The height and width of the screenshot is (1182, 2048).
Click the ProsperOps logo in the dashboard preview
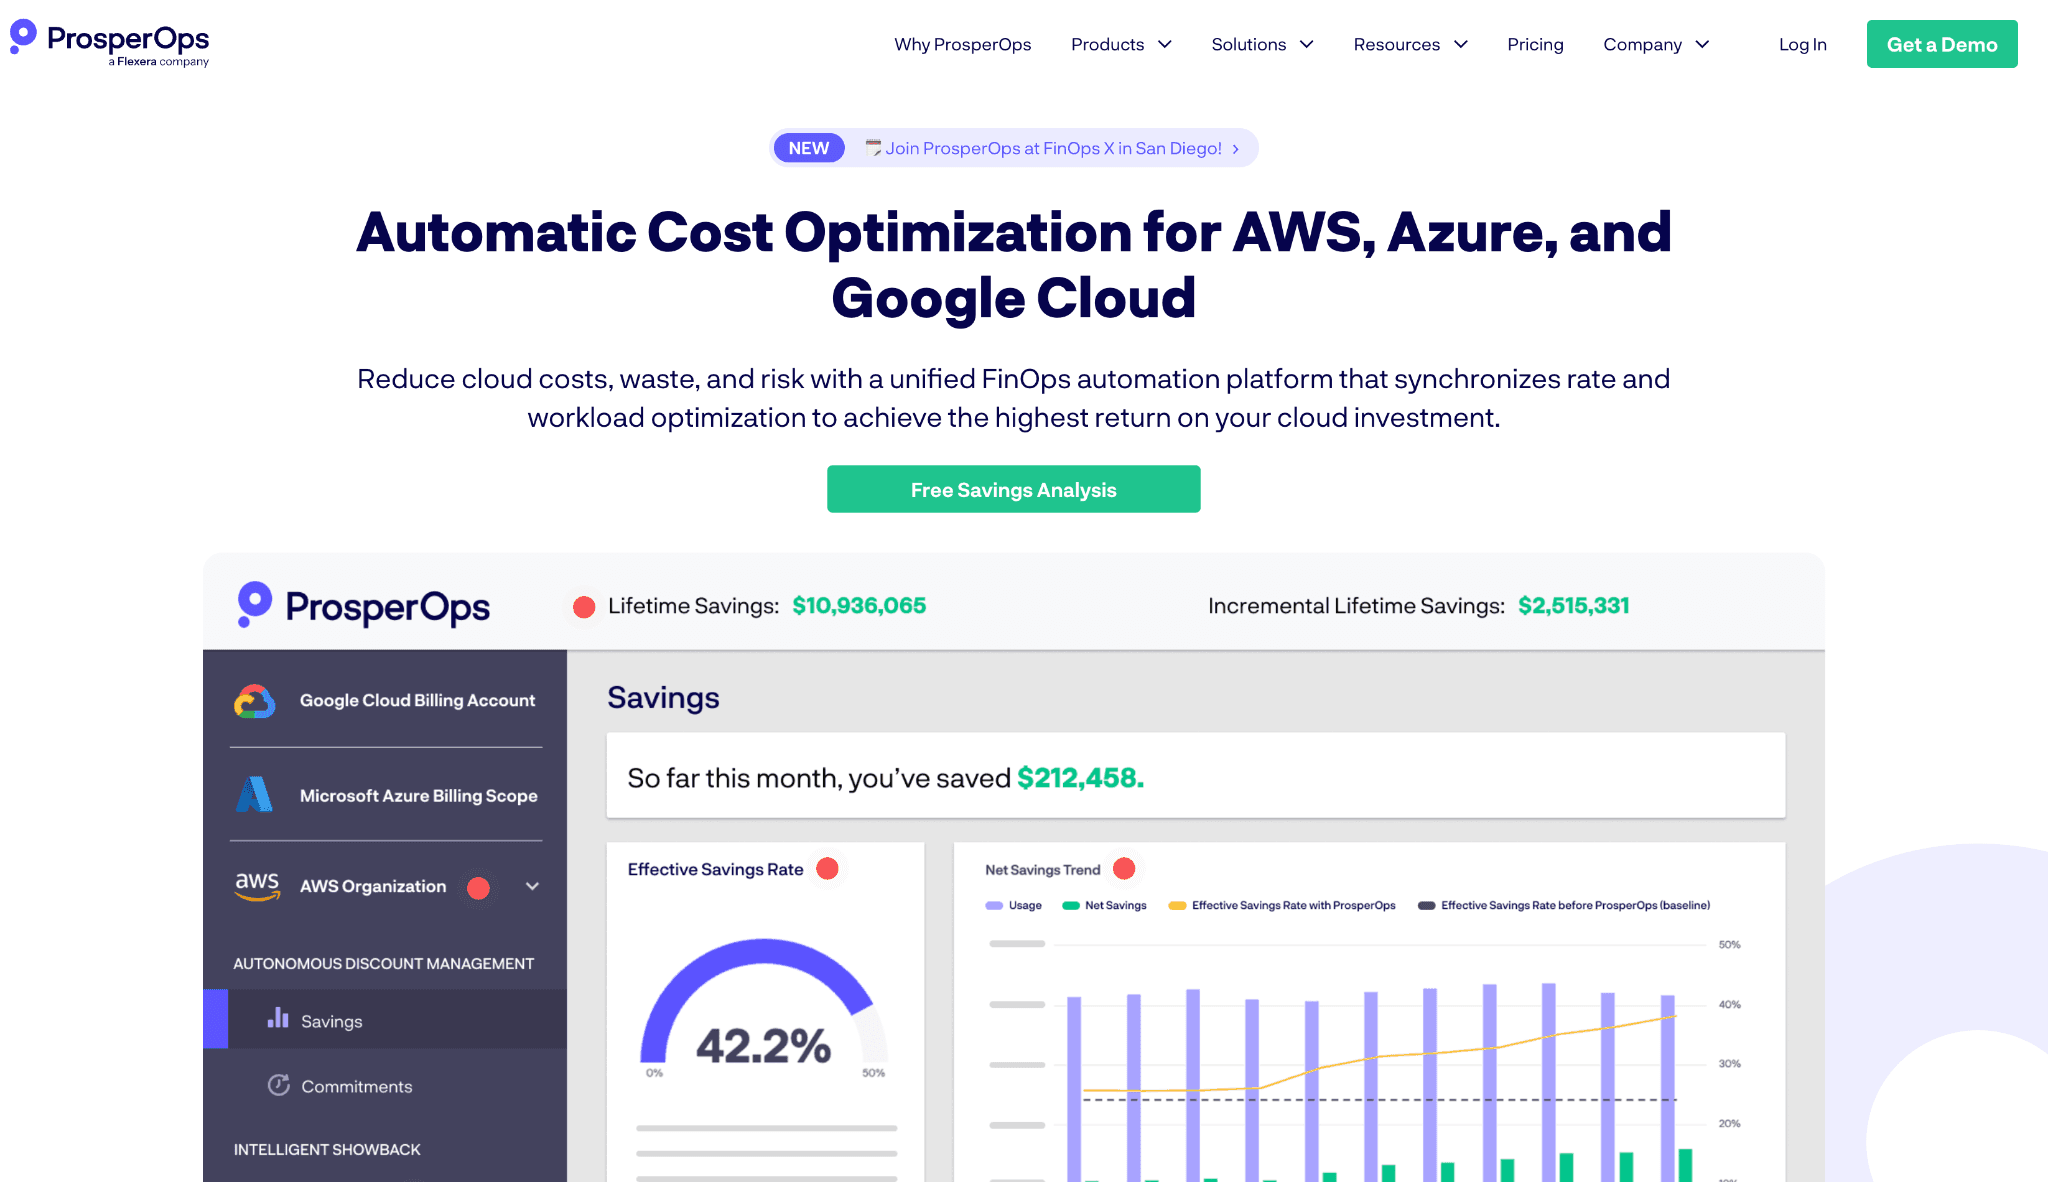click(363, 606)
